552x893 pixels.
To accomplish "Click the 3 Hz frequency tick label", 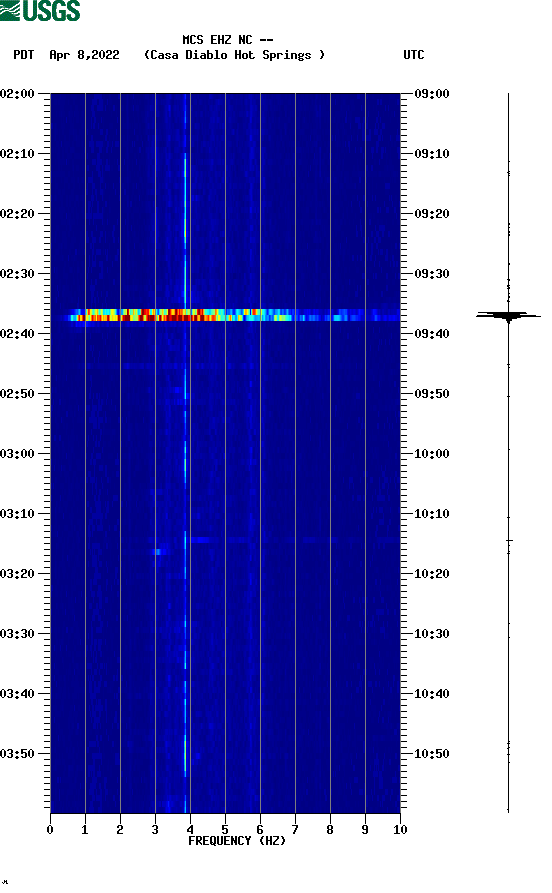I will pos(155,829).
